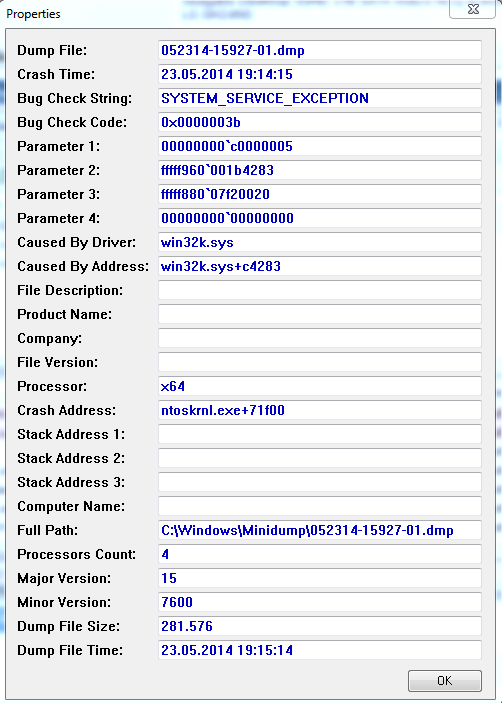Click the "Crash Time:" label
The height and width of the screenshot is (703, 502).
[x=56, y=74]
